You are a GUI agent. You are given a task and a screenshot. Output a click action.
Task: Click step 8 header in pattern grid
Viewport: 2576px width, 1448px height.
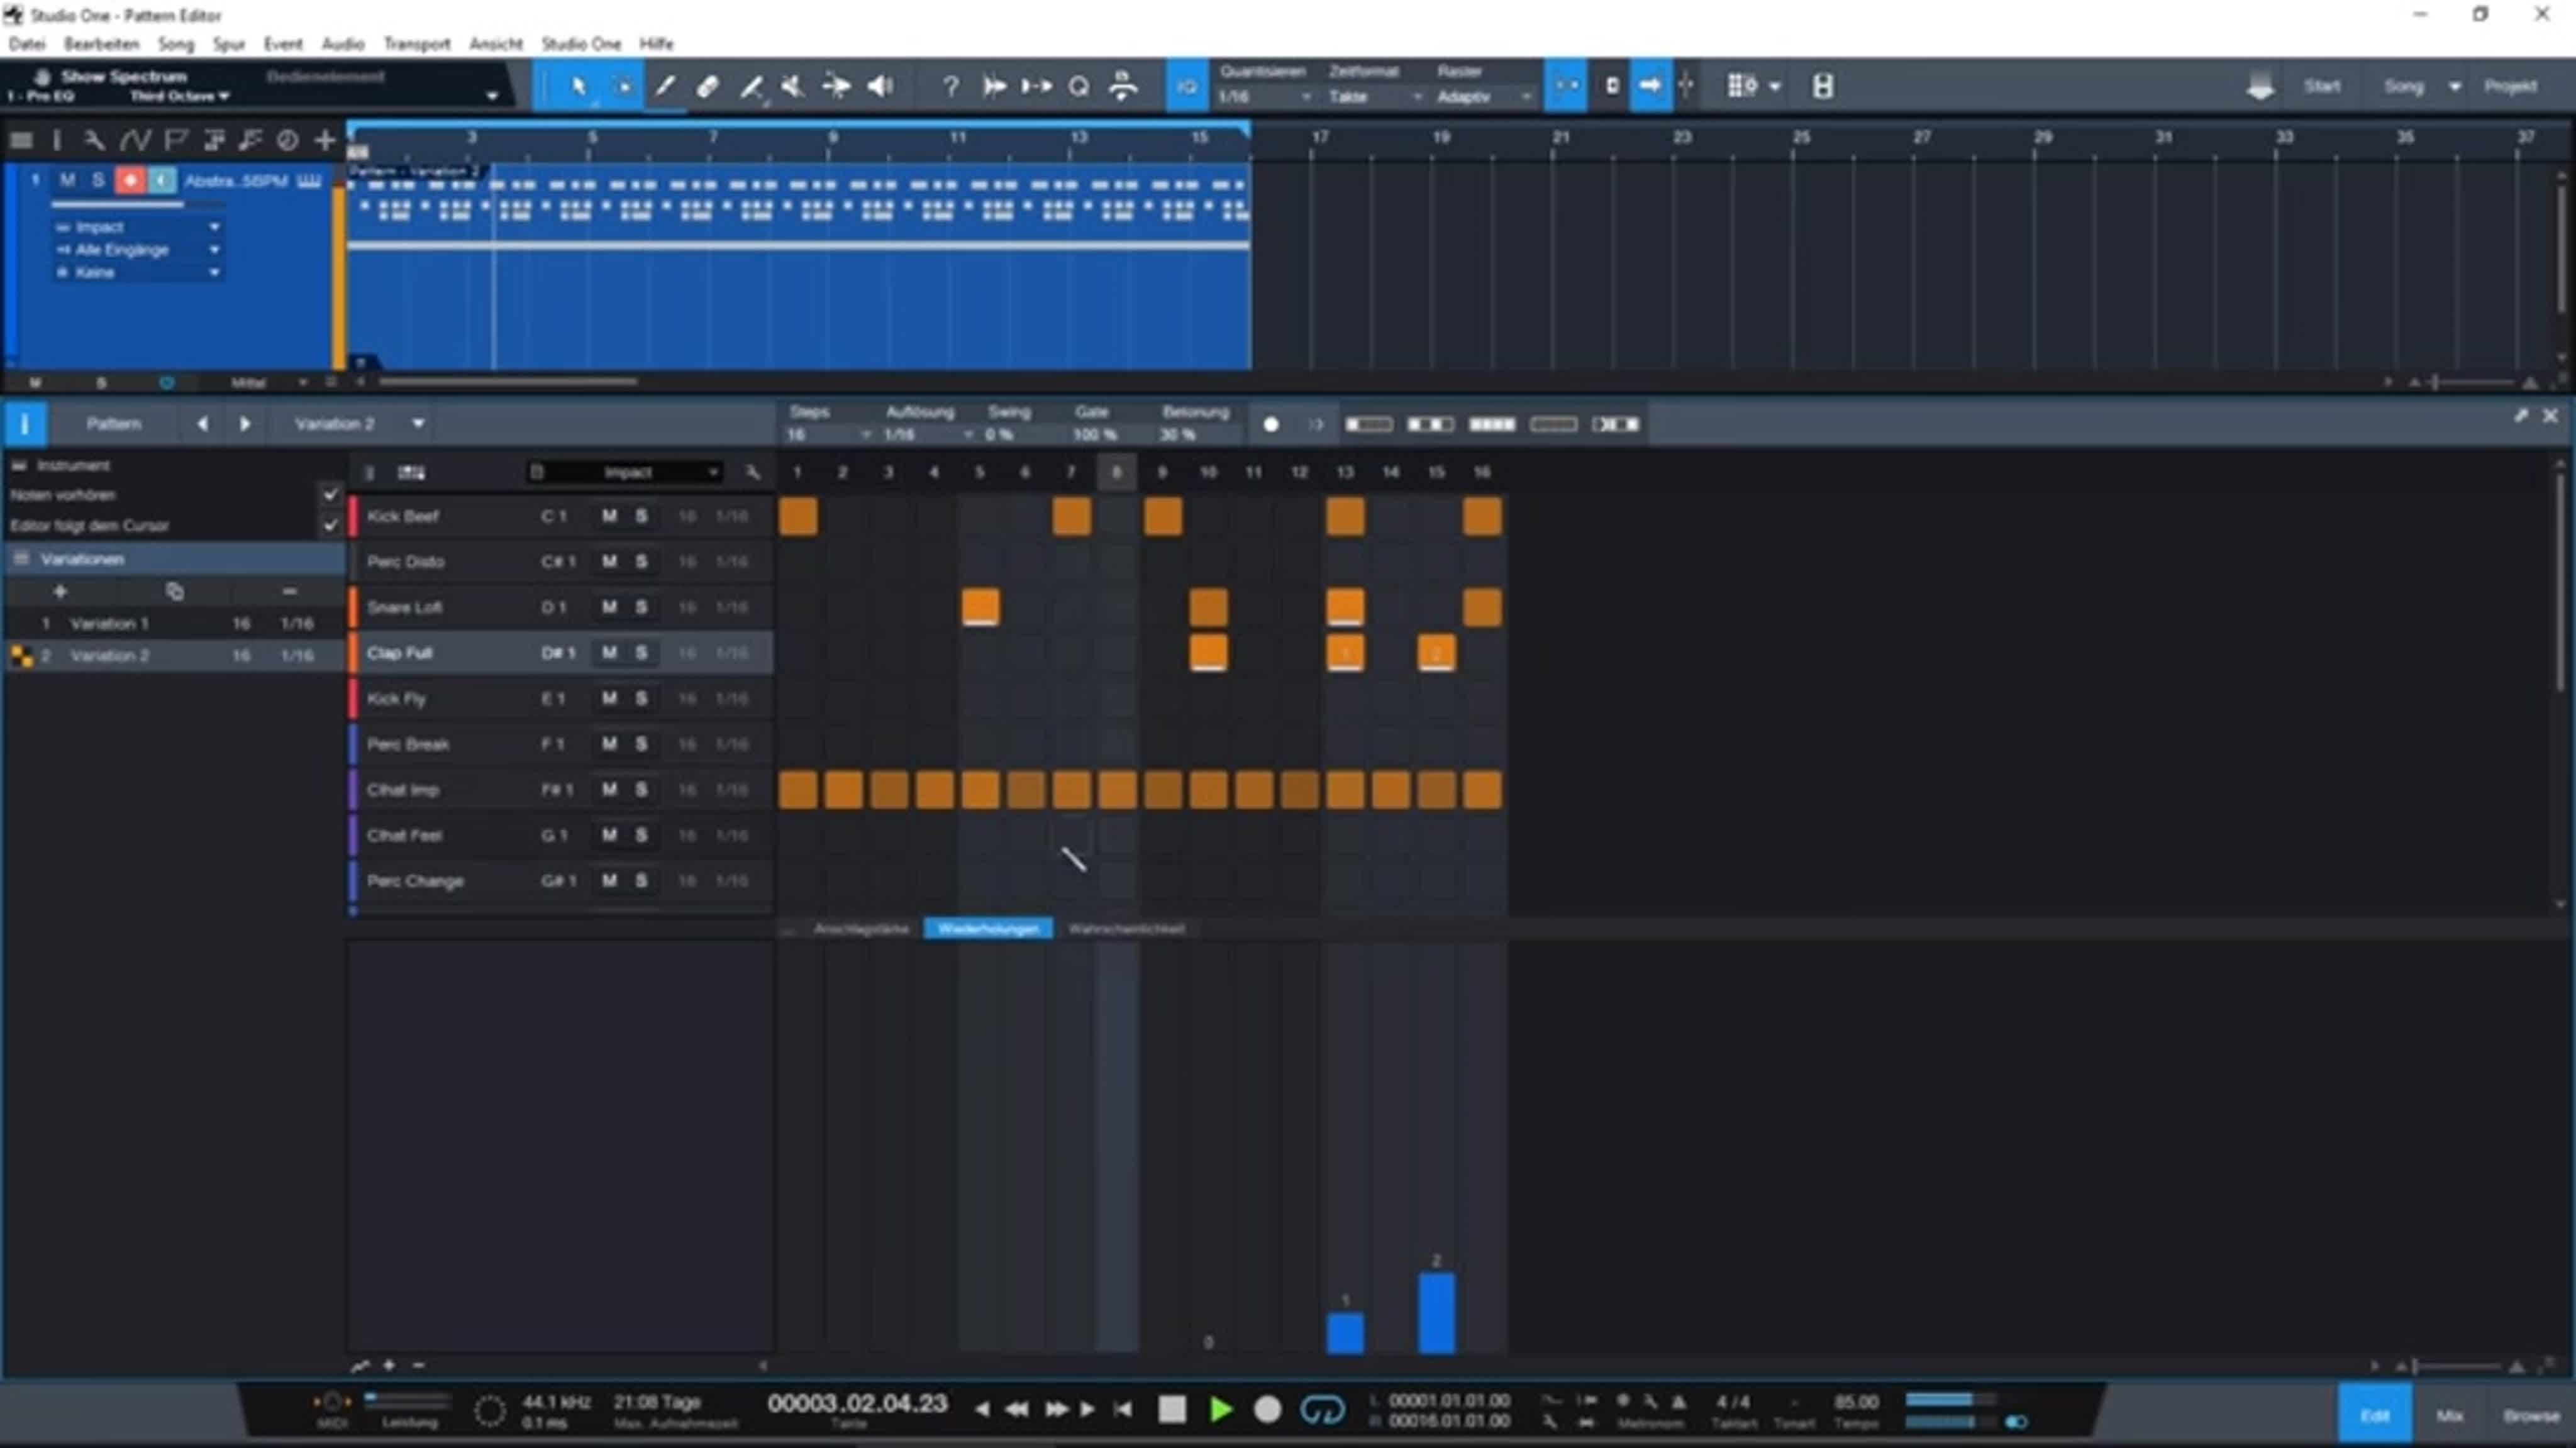click(x=1116, y=472)
